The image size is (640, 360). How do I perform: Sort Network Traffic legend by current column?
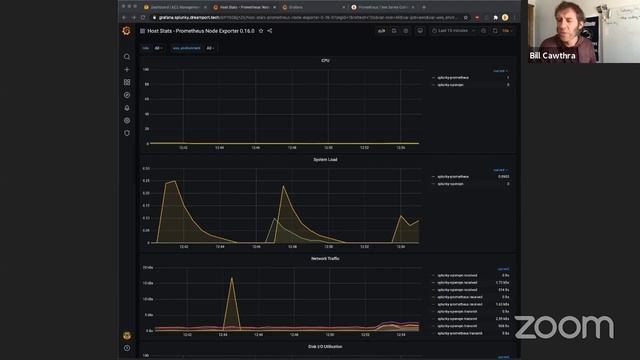503,269
